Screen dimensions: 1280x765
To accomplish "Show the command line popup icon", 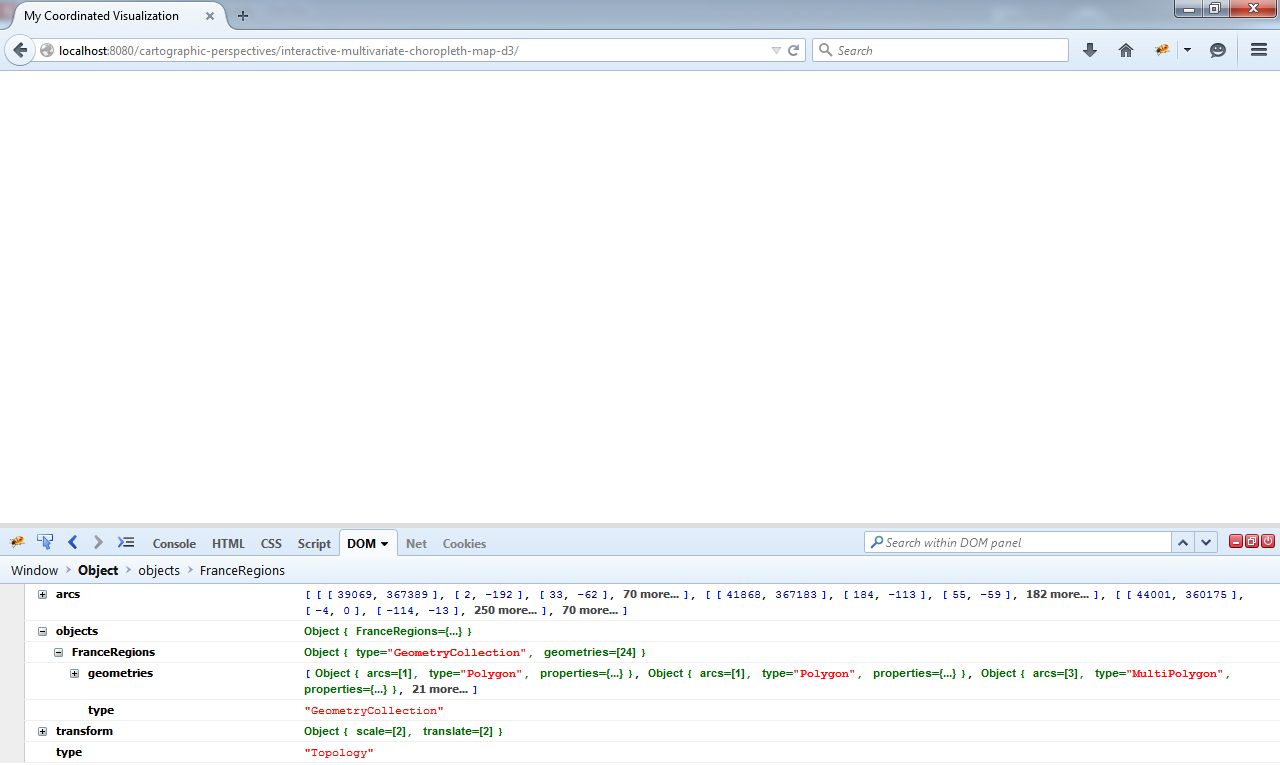I will point(126,542).
